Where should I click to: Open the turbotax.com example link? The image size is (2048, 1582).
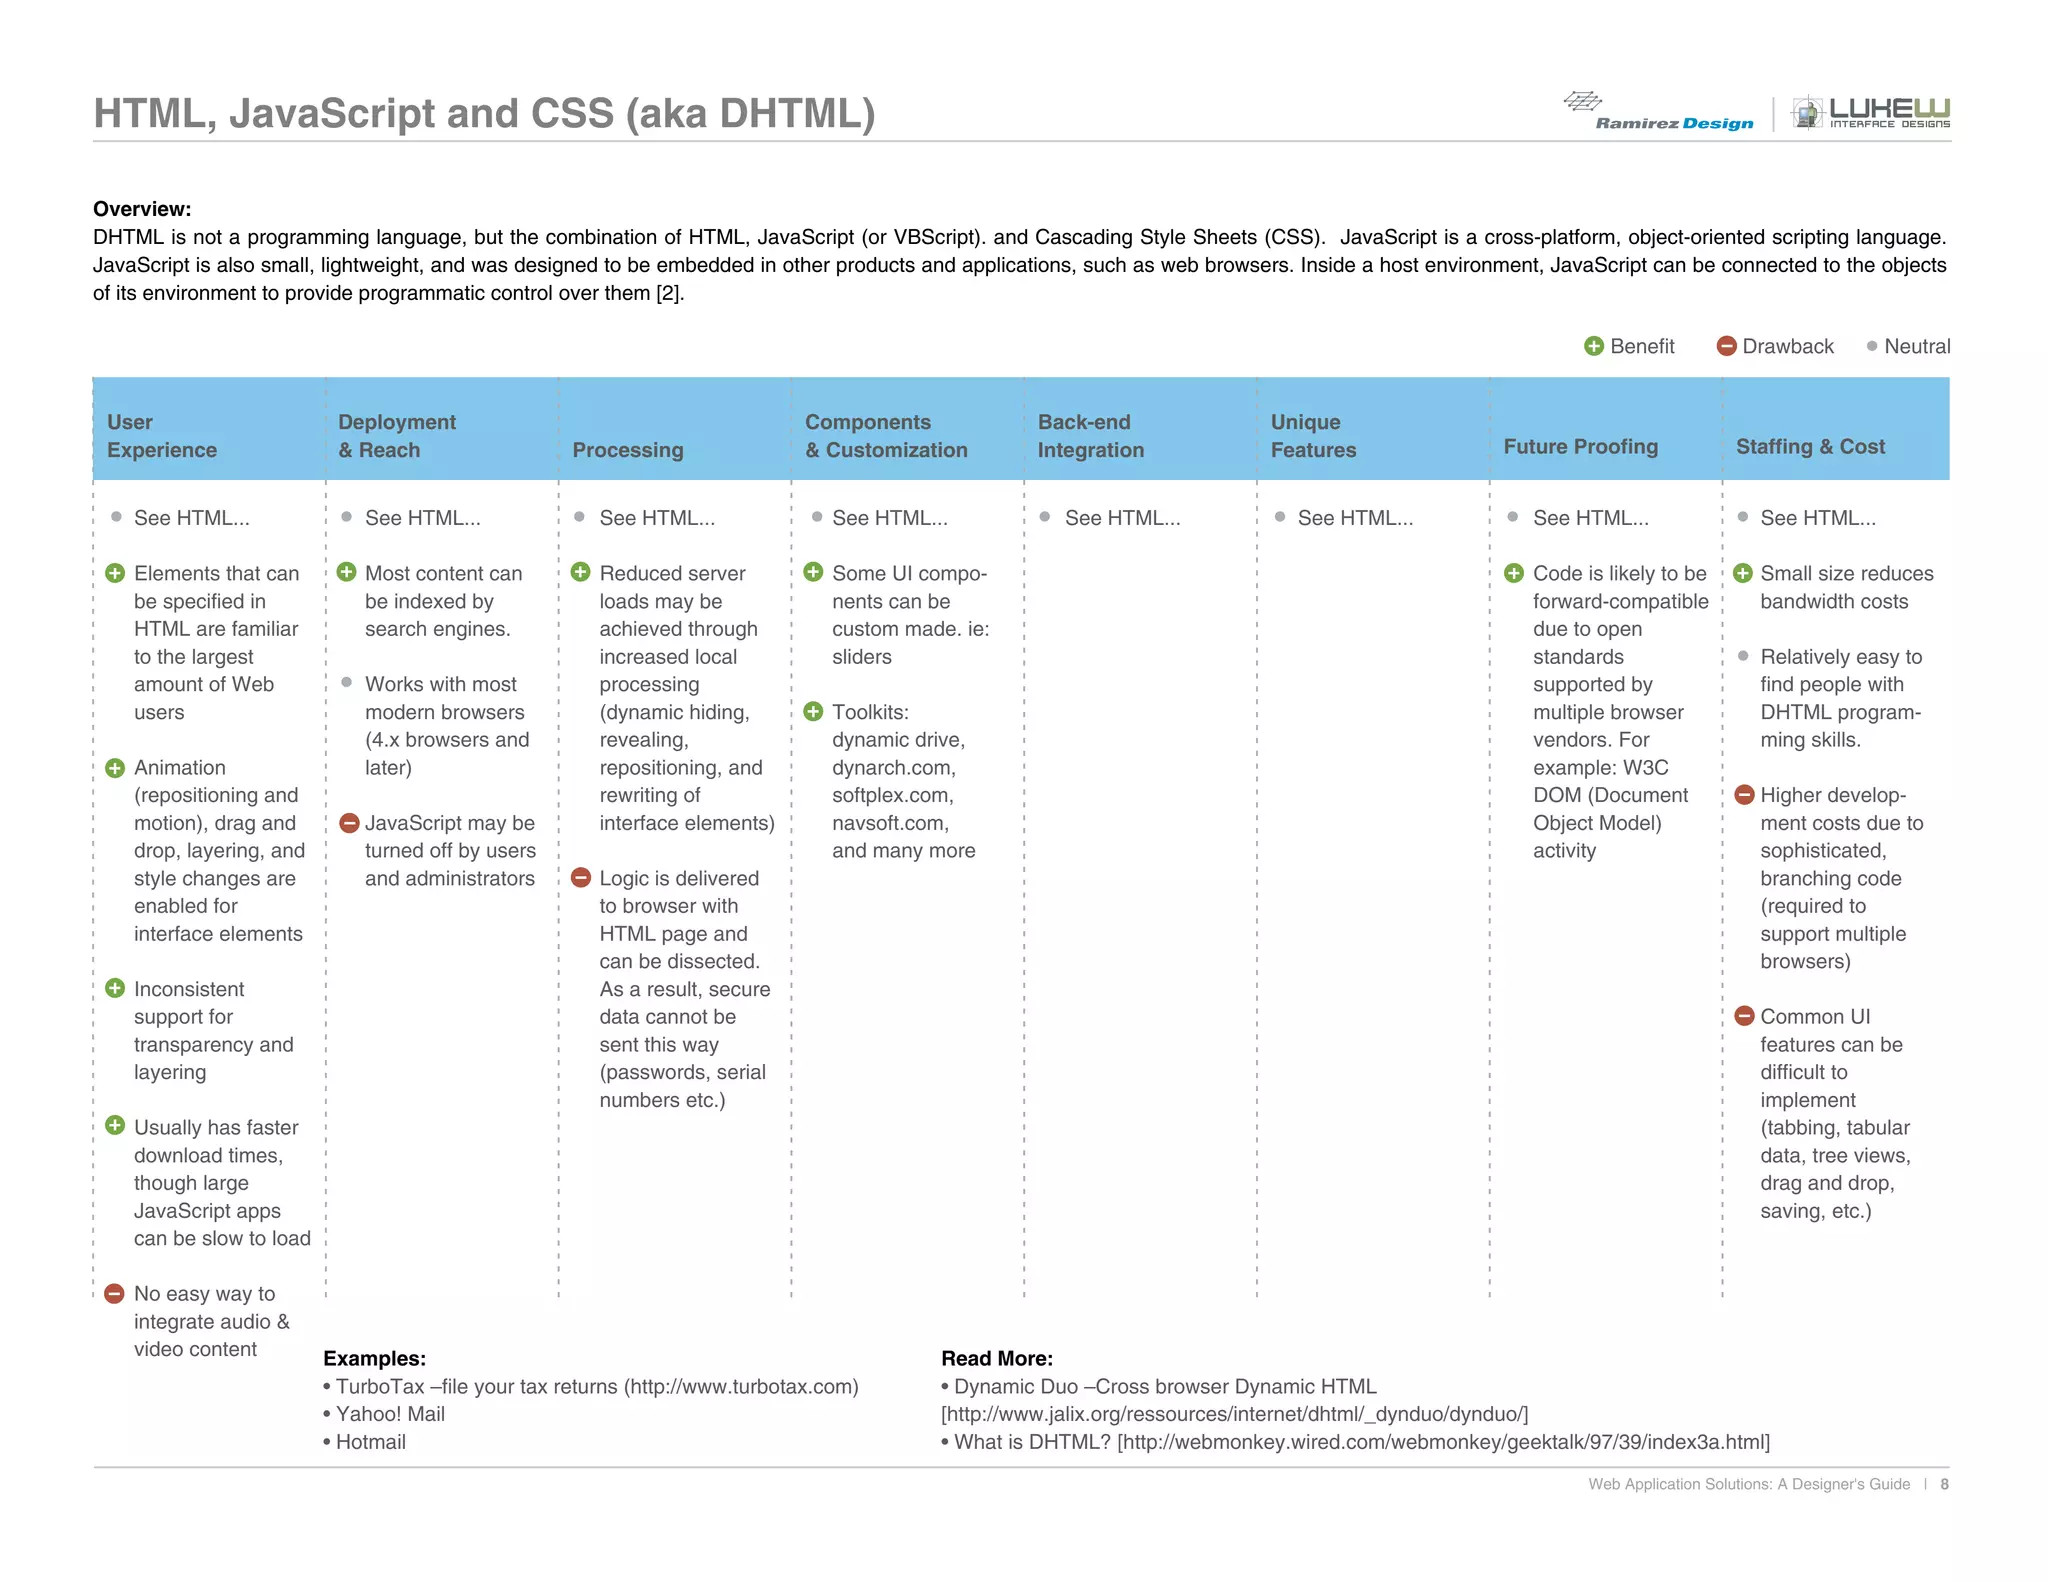pos(741,1386)
